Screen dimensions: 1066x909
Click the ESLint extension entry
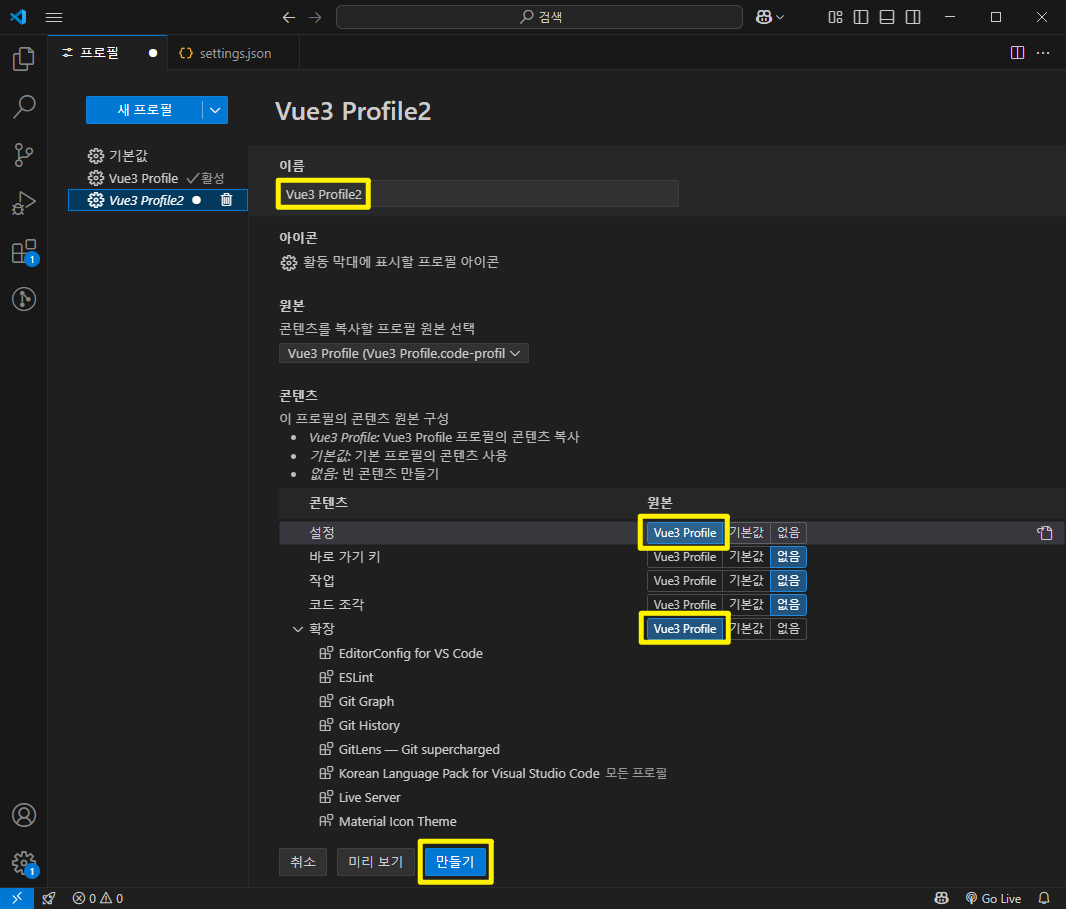tap(356, 677)
